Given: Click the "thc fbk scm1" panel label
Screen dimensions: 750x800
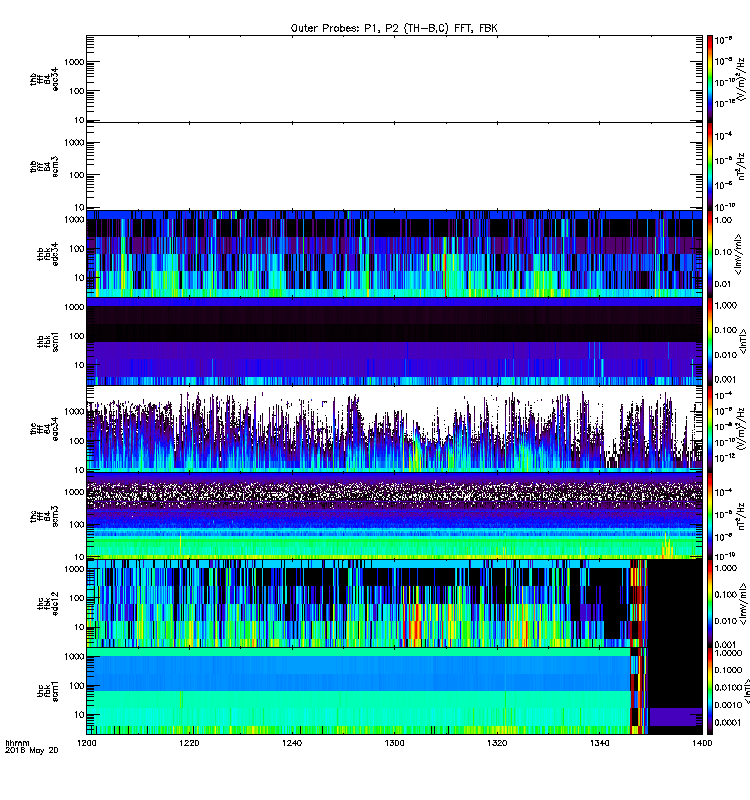Looking at the screenshot, I should point(48,691).
